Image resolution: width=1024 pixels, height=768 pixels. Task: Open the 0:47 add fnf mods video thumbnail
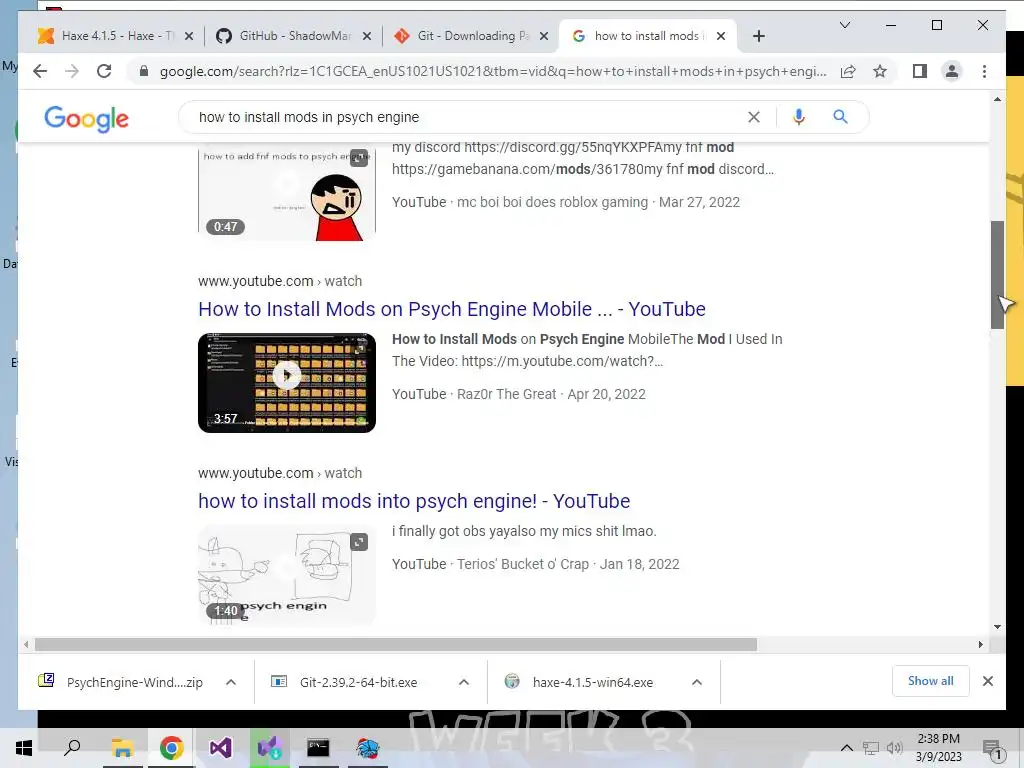[287, 193]
